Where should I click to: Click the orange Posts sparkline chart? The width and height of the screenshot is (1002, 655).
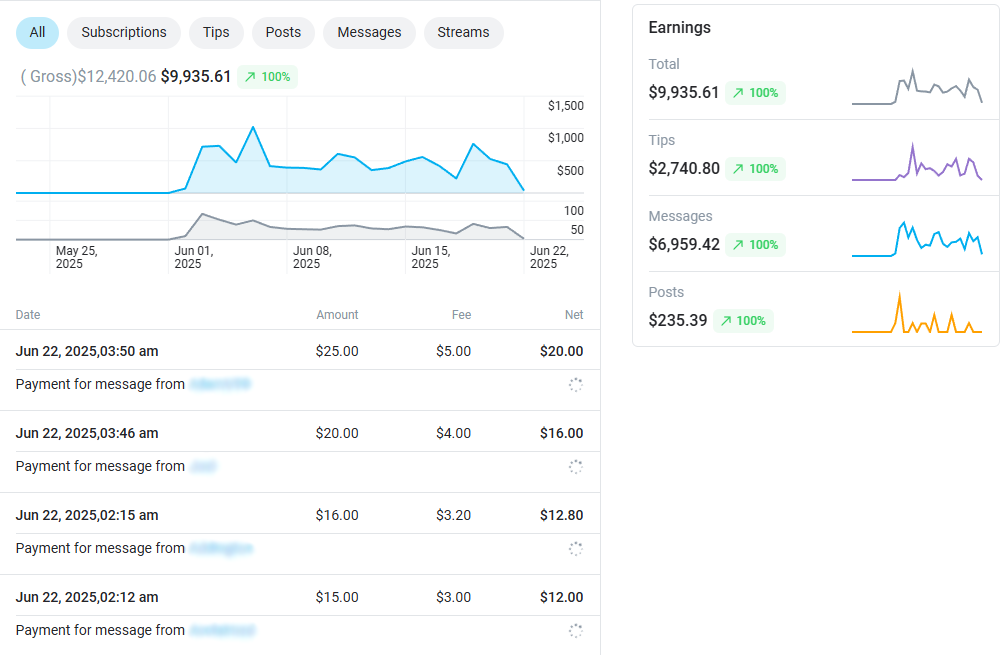point(916,316)
